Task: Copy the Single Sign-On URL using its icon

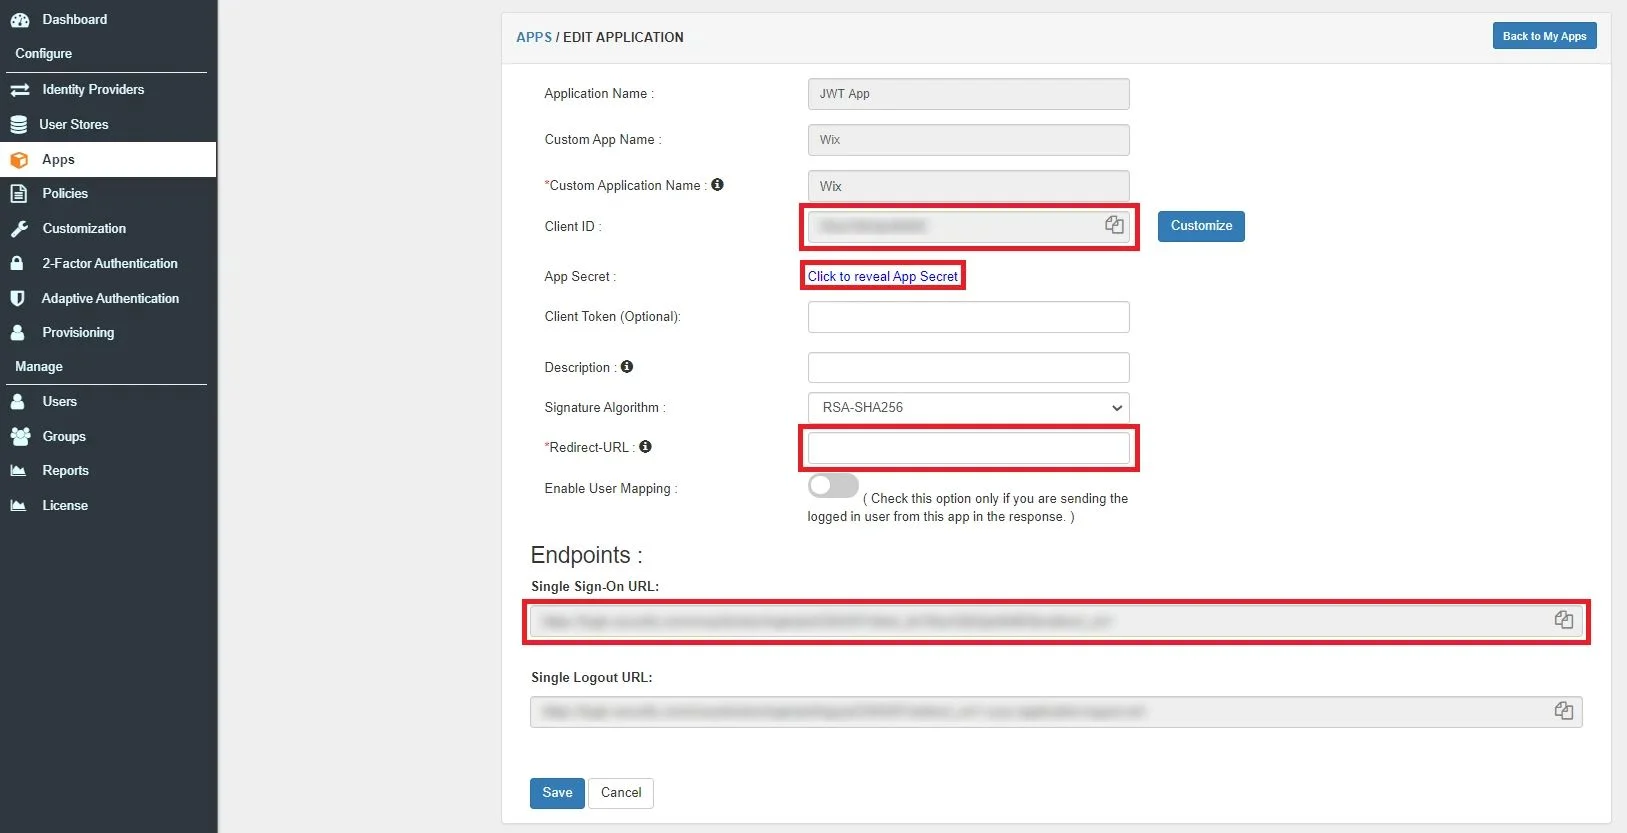Action: point(1564,620)
